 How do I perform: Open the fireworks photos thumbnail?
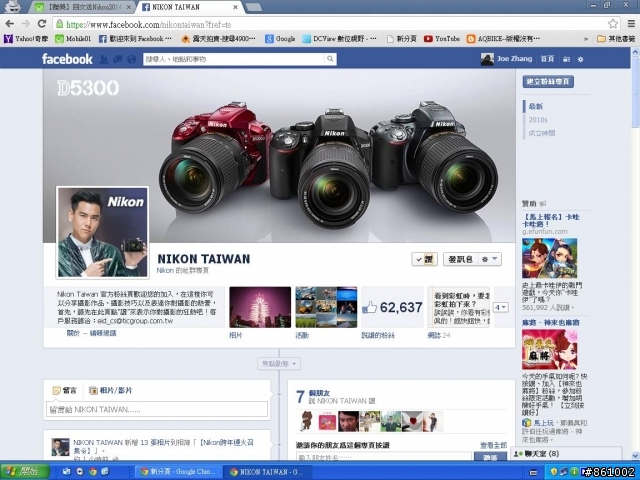click(260, 307)
